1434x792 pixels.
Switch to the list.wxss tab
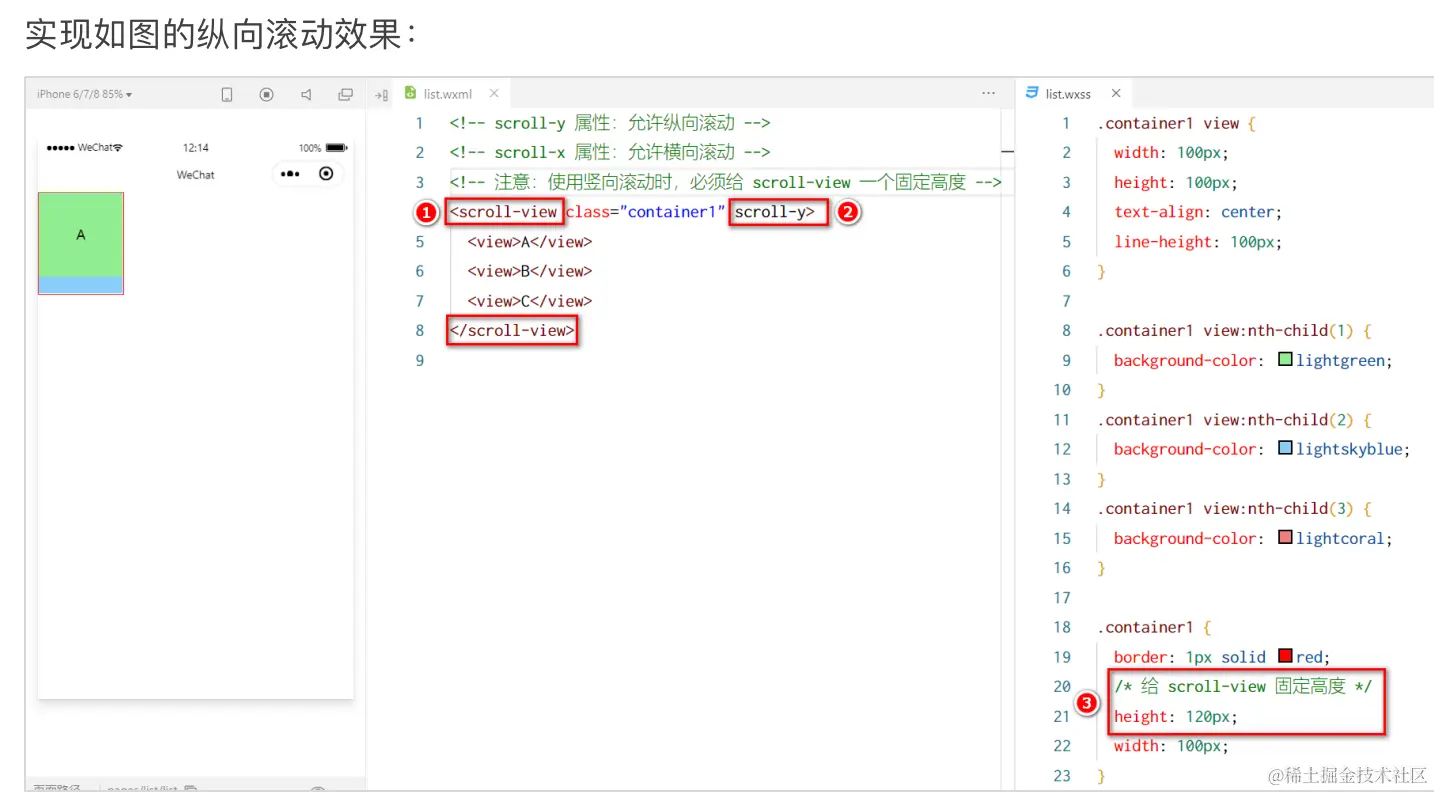coord(1068,94)
